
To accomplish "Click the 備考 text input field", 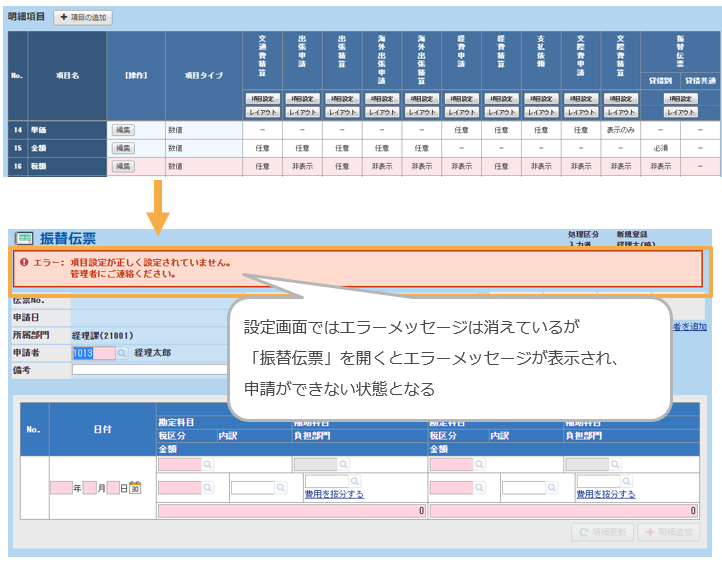I will [150, 370].
